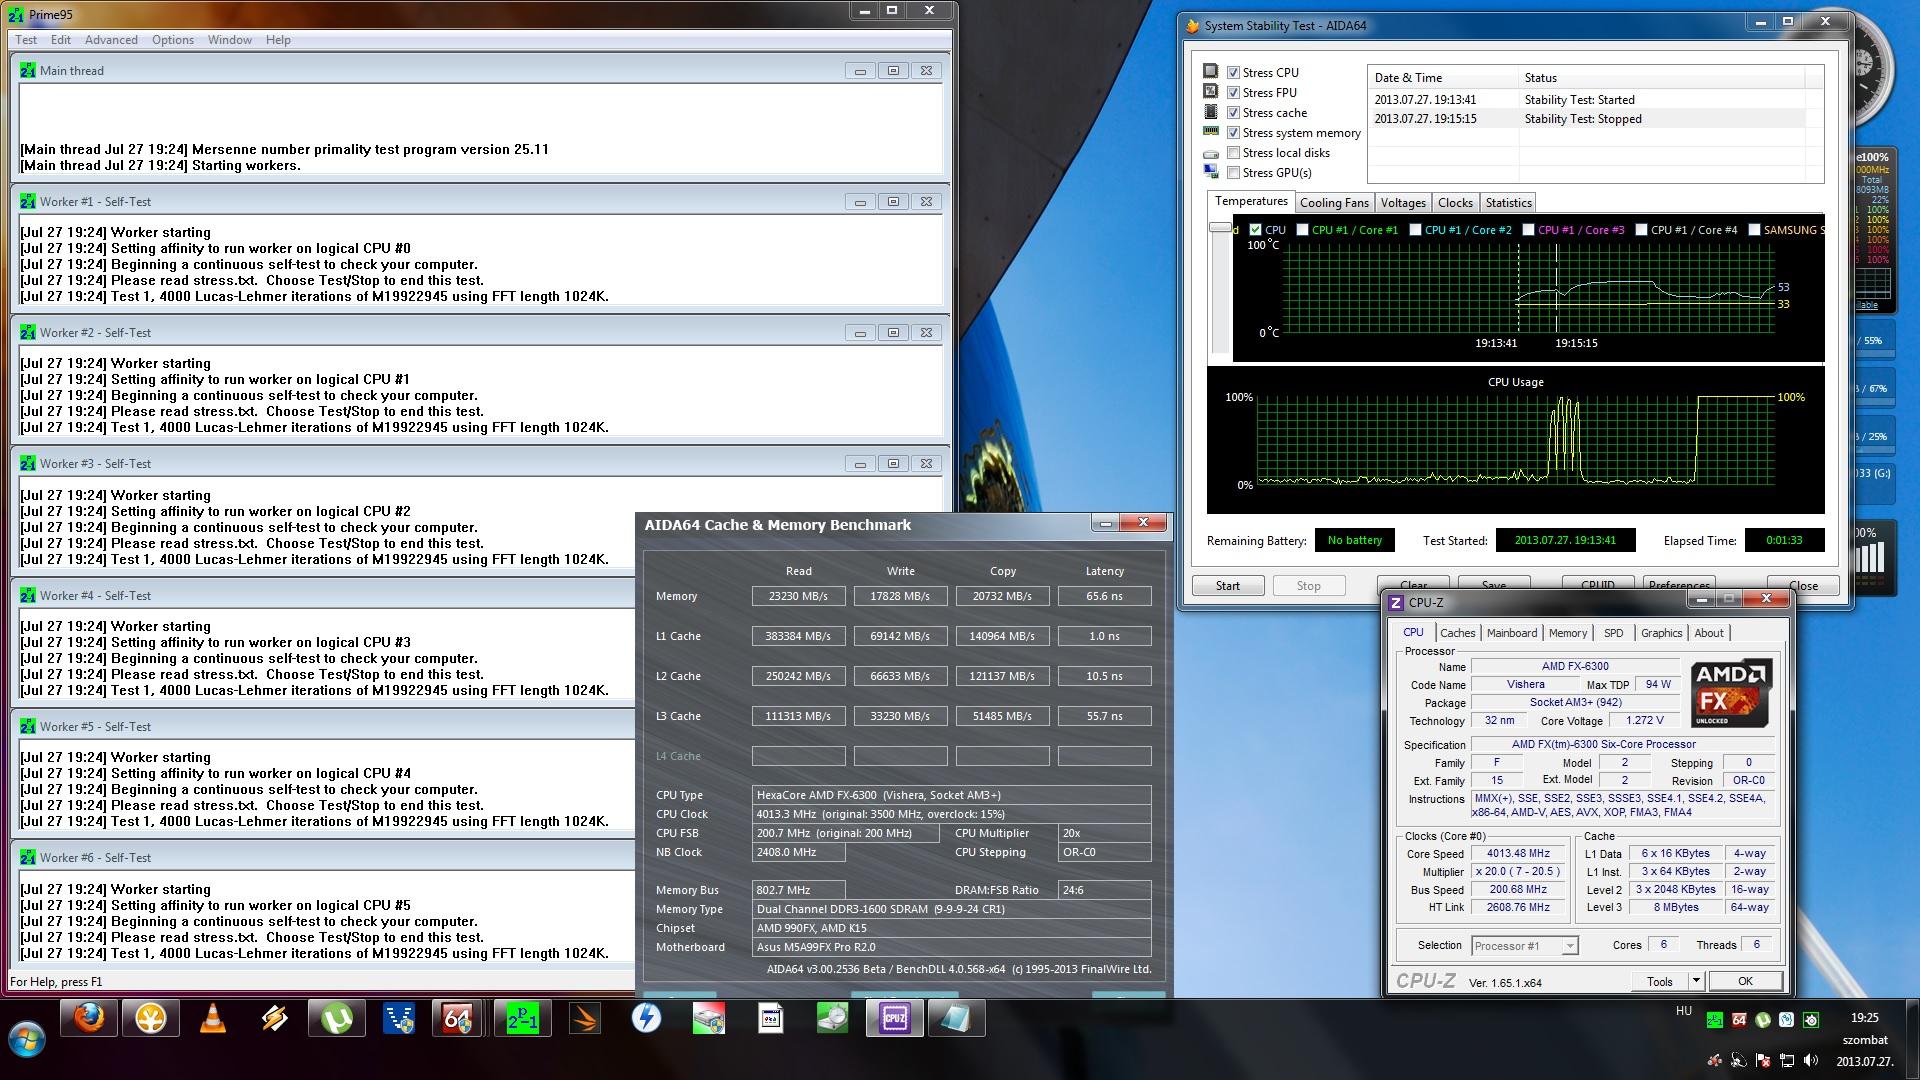Toggle the Stress cache checkbox

pos(1234,112)
